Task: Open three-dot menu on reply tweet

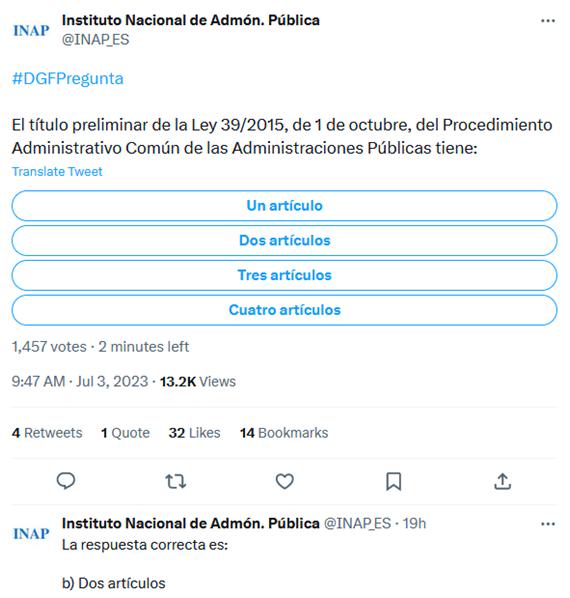Action: point(548,524)
